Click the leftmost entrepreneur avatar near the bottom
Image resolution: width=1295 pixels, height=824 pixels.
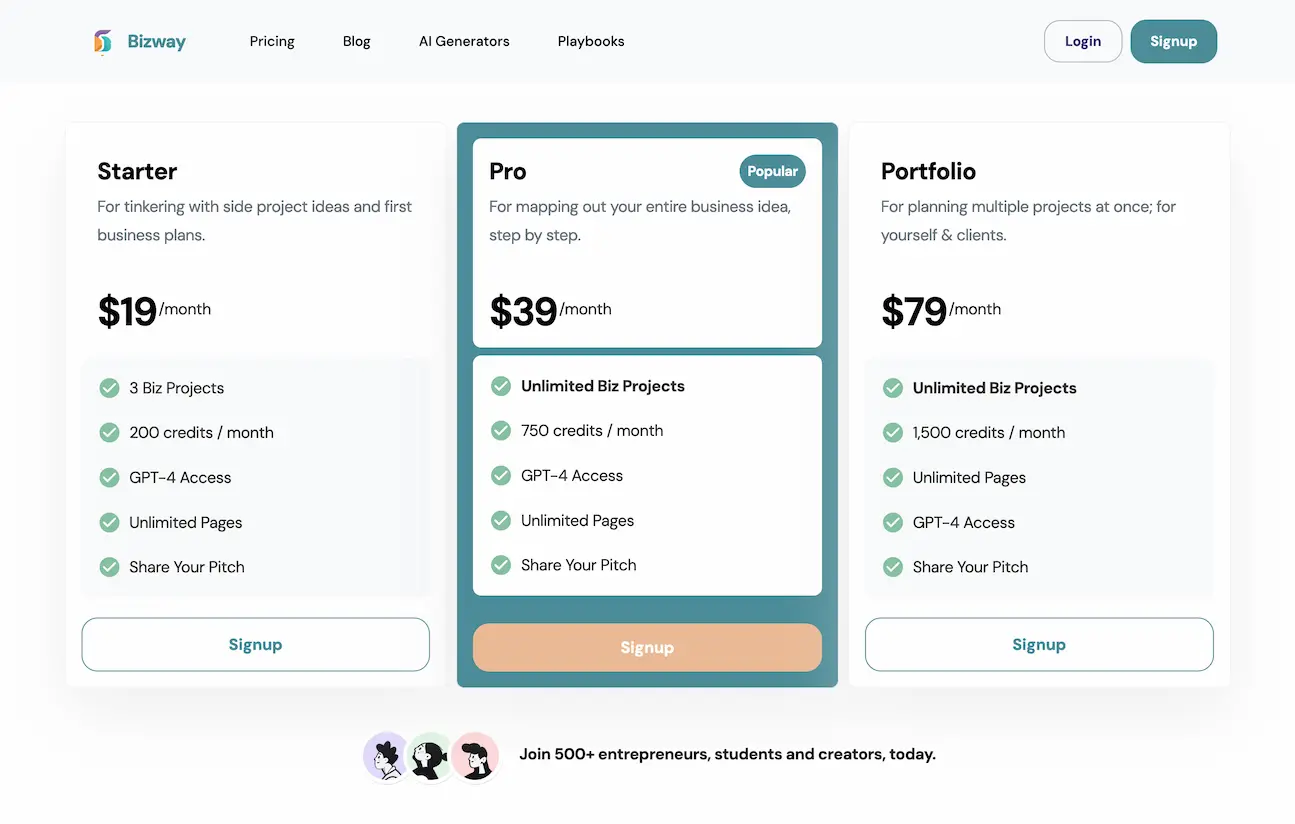click(x=385, y=757)
